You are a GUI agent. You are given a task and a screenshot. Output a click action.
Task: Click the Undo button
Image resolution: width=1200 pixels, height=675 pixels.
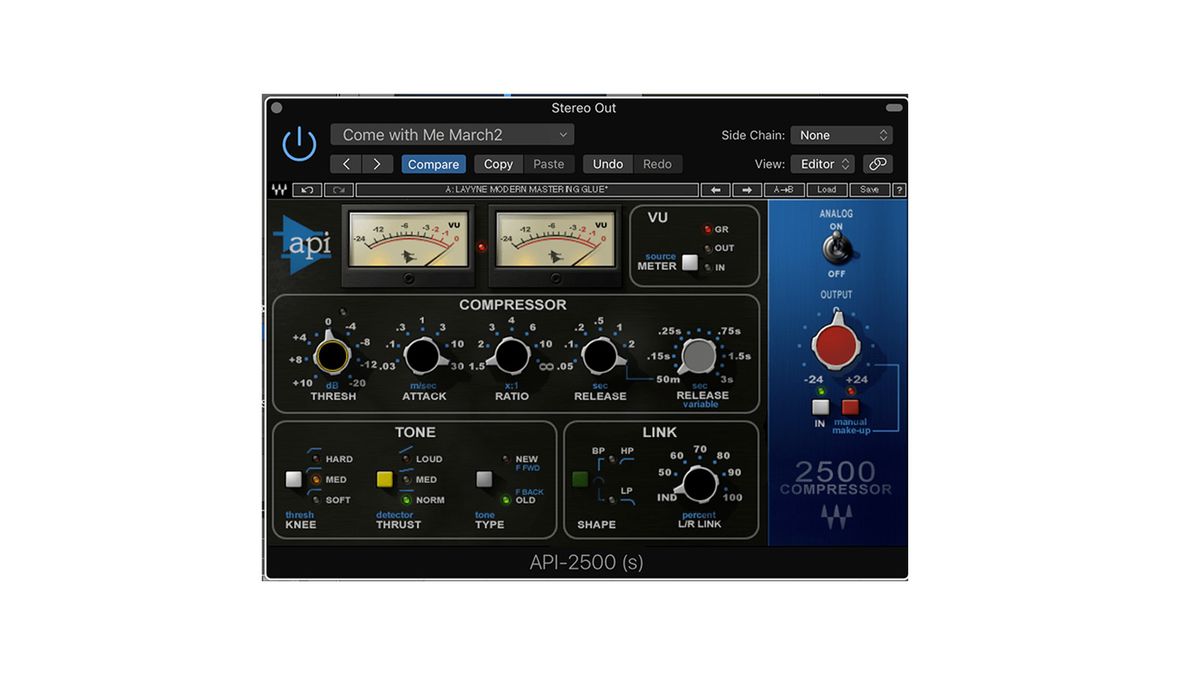coord(608,164)
